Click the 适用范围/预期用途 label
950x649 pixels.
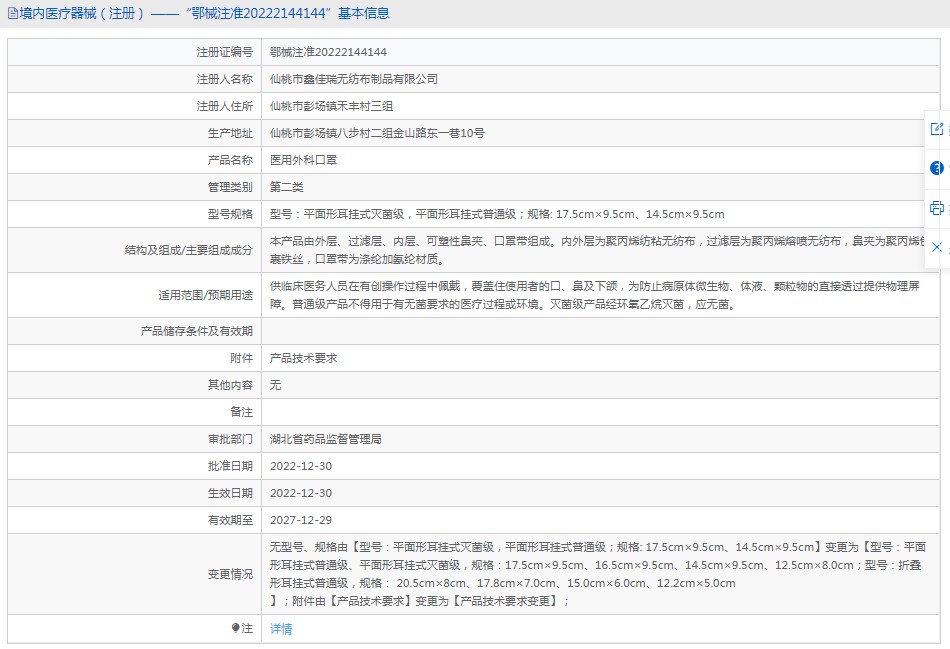point(206,295)
